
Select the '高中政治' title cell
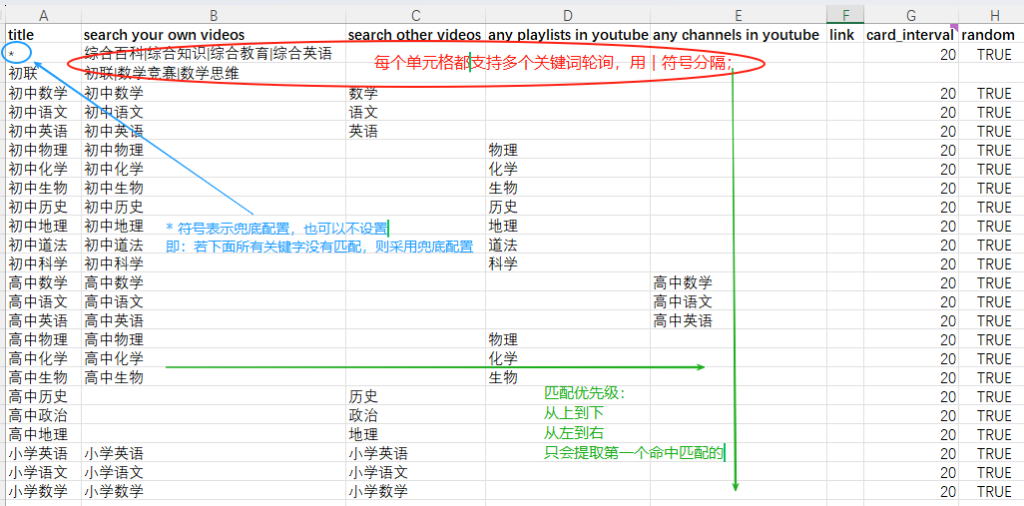coord(44,415)
